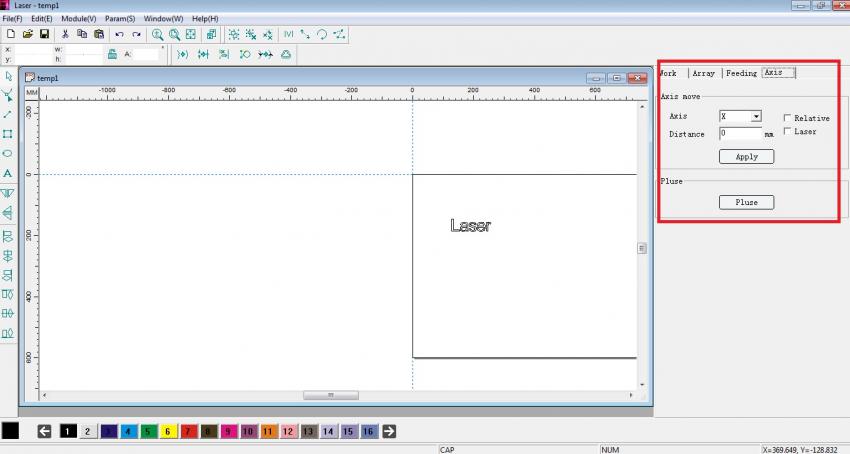Viewport: 850px width, 454px height.
Task: Pick the red layer color 7
Action: [189, 431]
